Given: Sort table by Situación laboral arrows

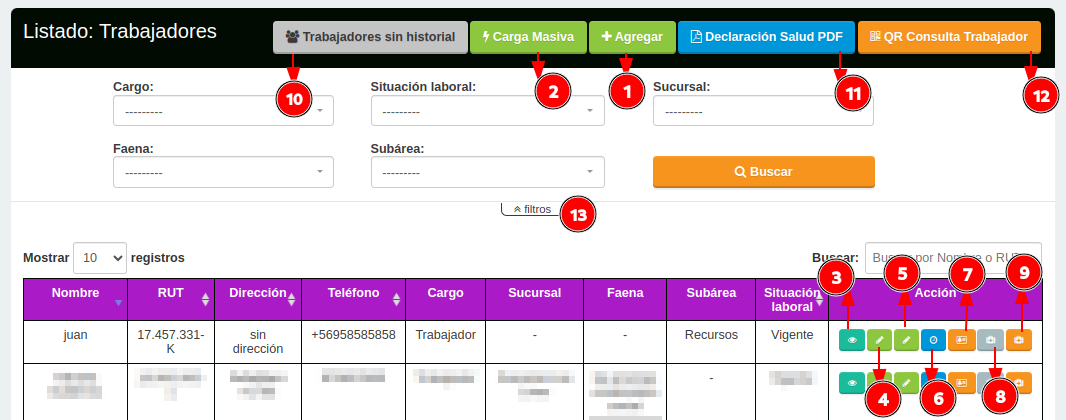Looking at the screenshot, I should pos(819,300).
